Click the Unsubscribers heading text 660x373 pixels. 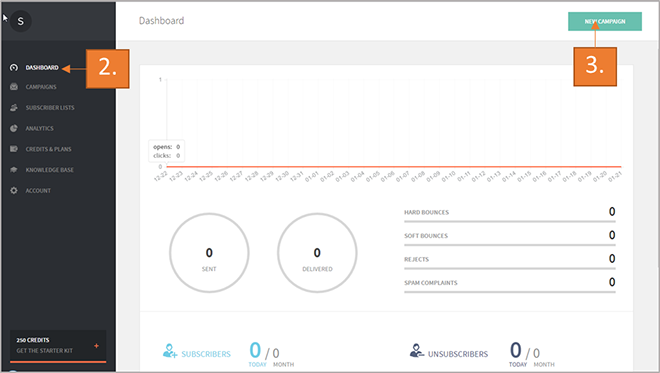click(x=458, y=354)
